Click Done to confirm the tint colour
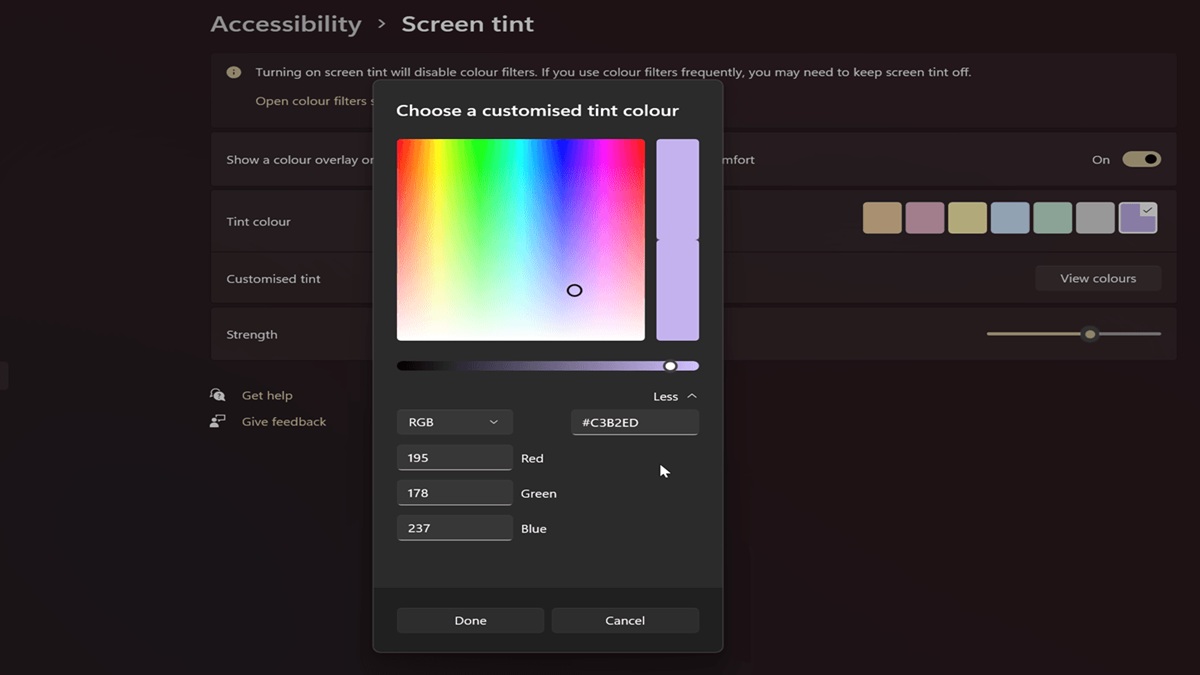Viewport: 1200px width, 675px height. pyautogui.click(x=470, y=620)
